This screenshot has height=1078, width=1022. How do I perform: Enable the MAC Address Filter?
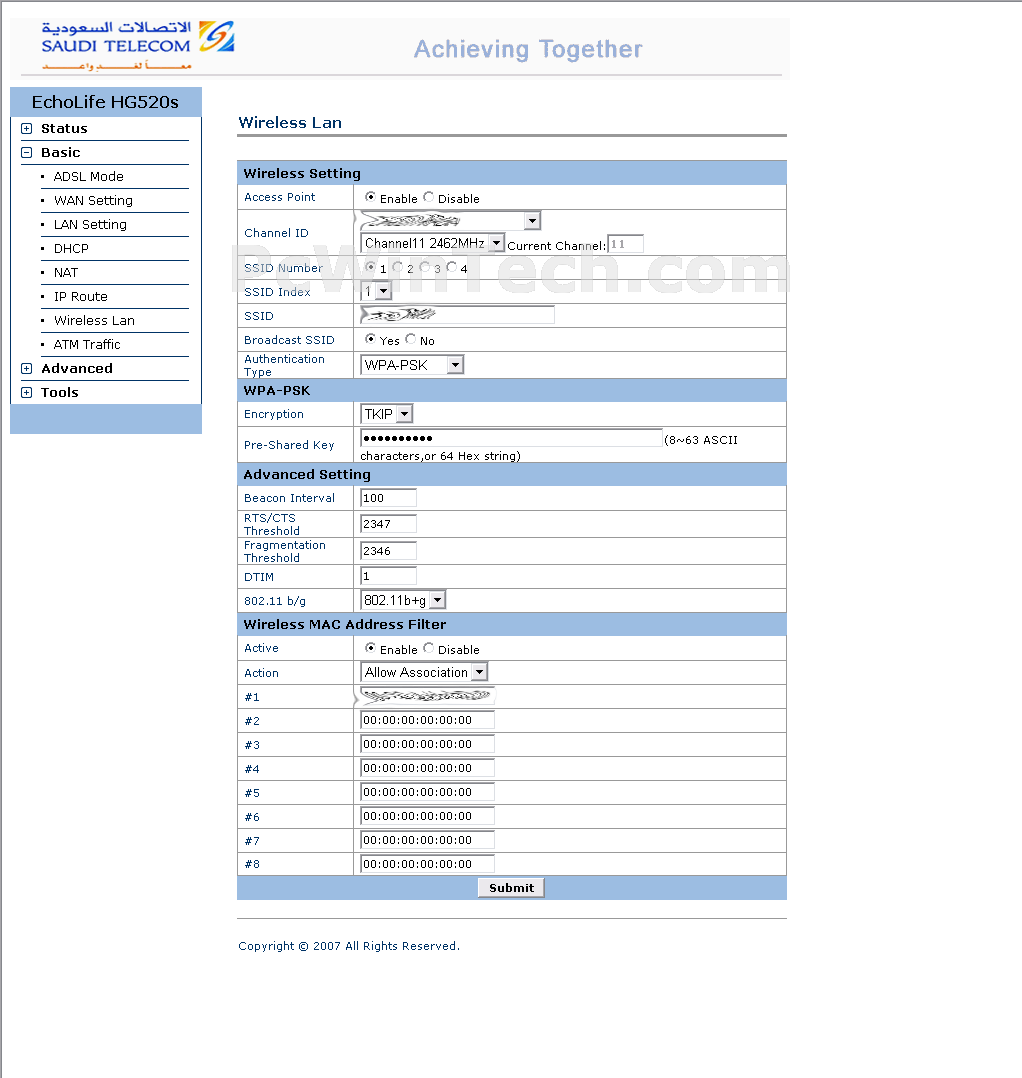pos(370,648)
